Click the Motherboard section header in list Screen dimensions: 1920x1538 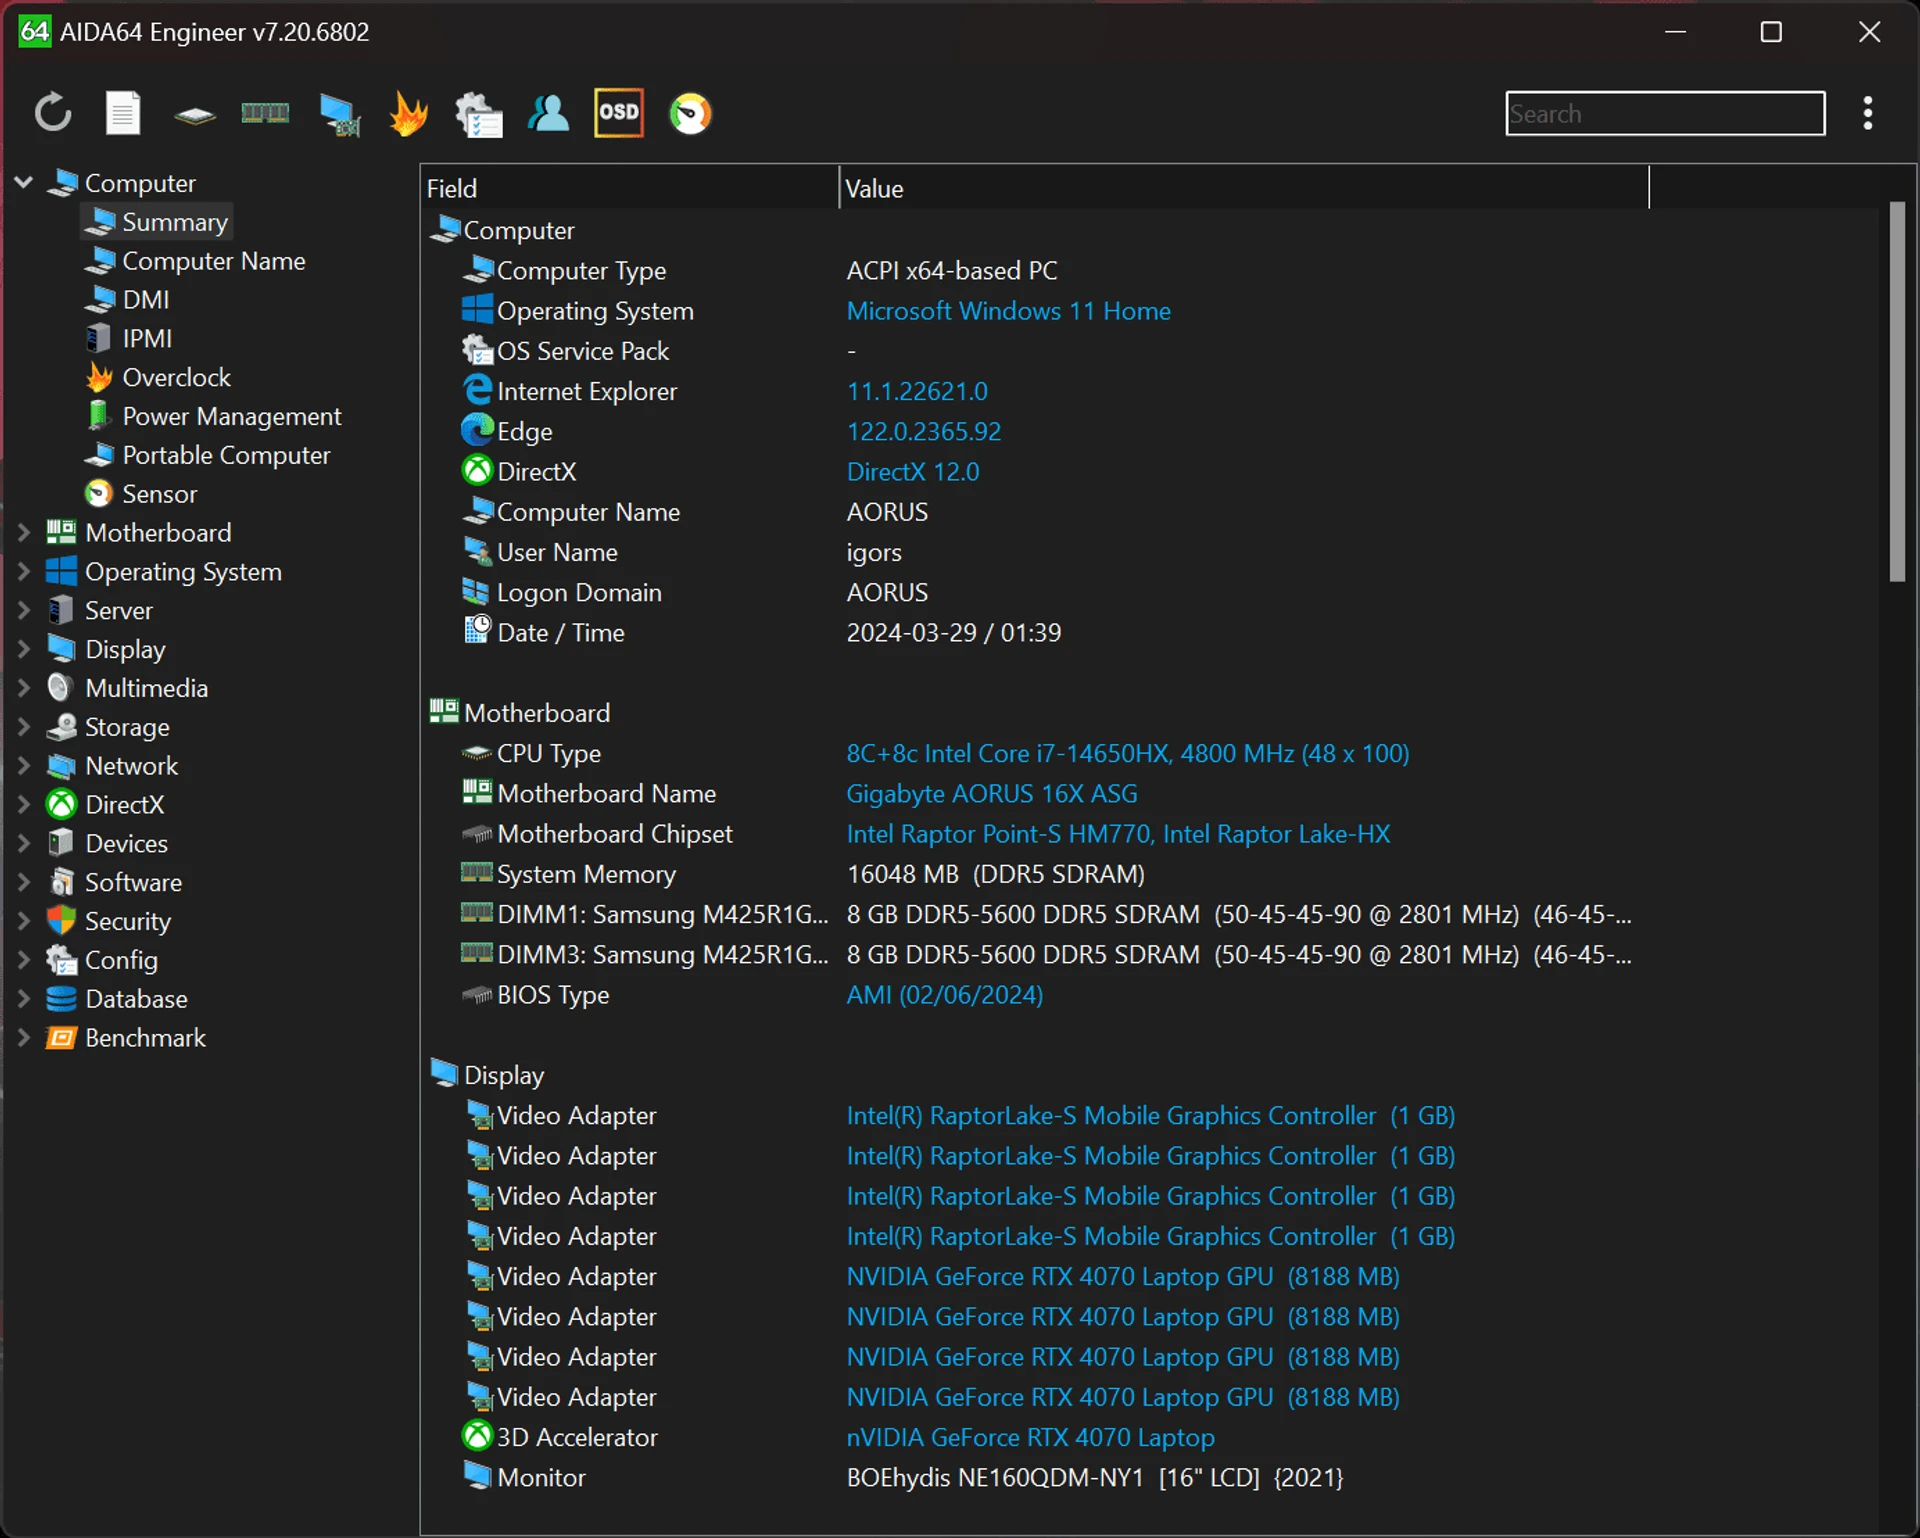pos(520,712)
